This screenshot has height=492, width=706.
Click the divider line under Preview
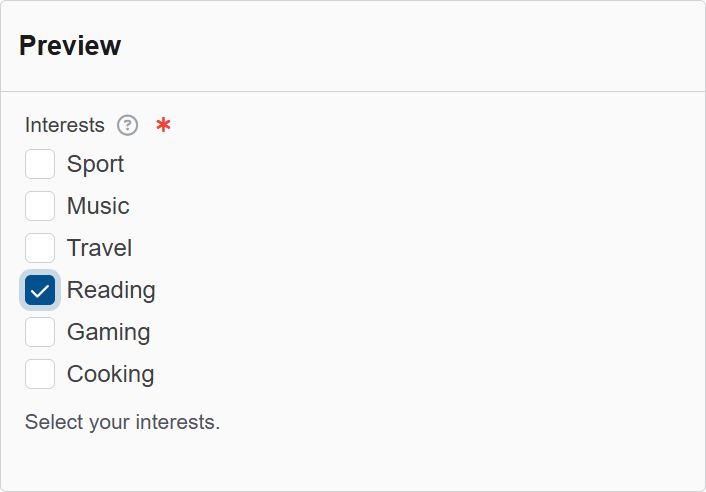click(x=353, y=91)
